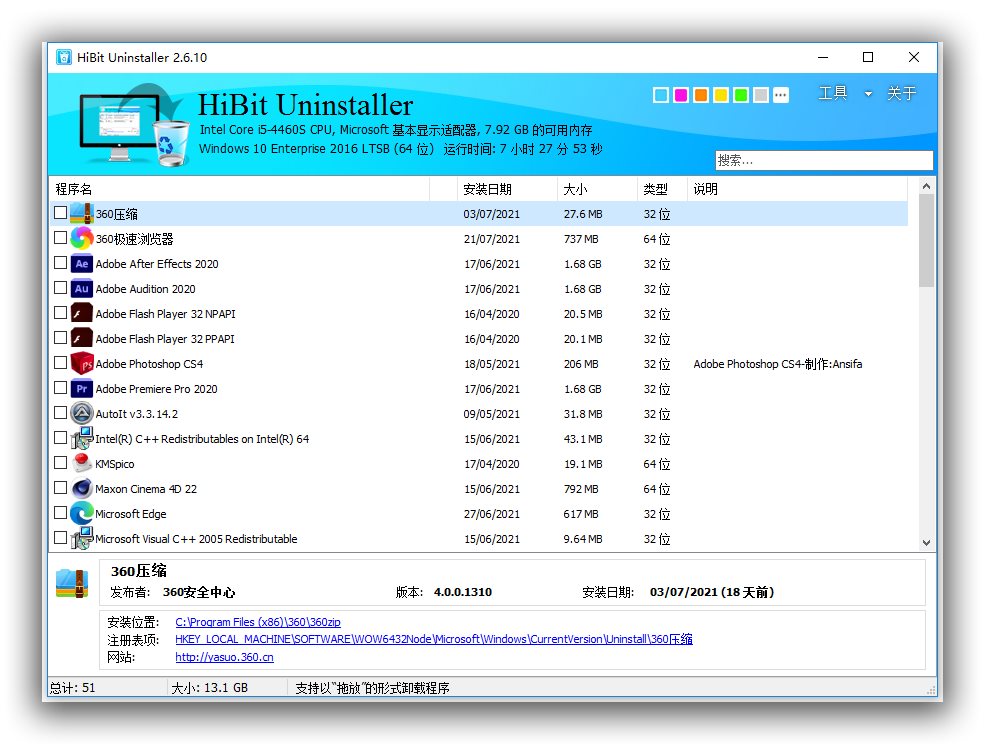Click the KMSpico red button icon

pyautogui.click(x=82, y=464)
